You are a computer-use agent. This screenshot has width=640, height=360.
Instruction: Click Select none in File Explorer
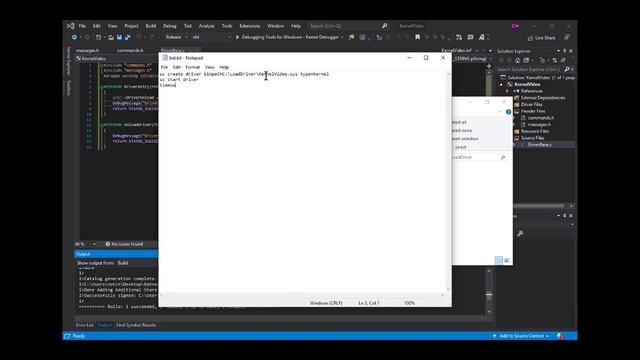coord(462,131)
